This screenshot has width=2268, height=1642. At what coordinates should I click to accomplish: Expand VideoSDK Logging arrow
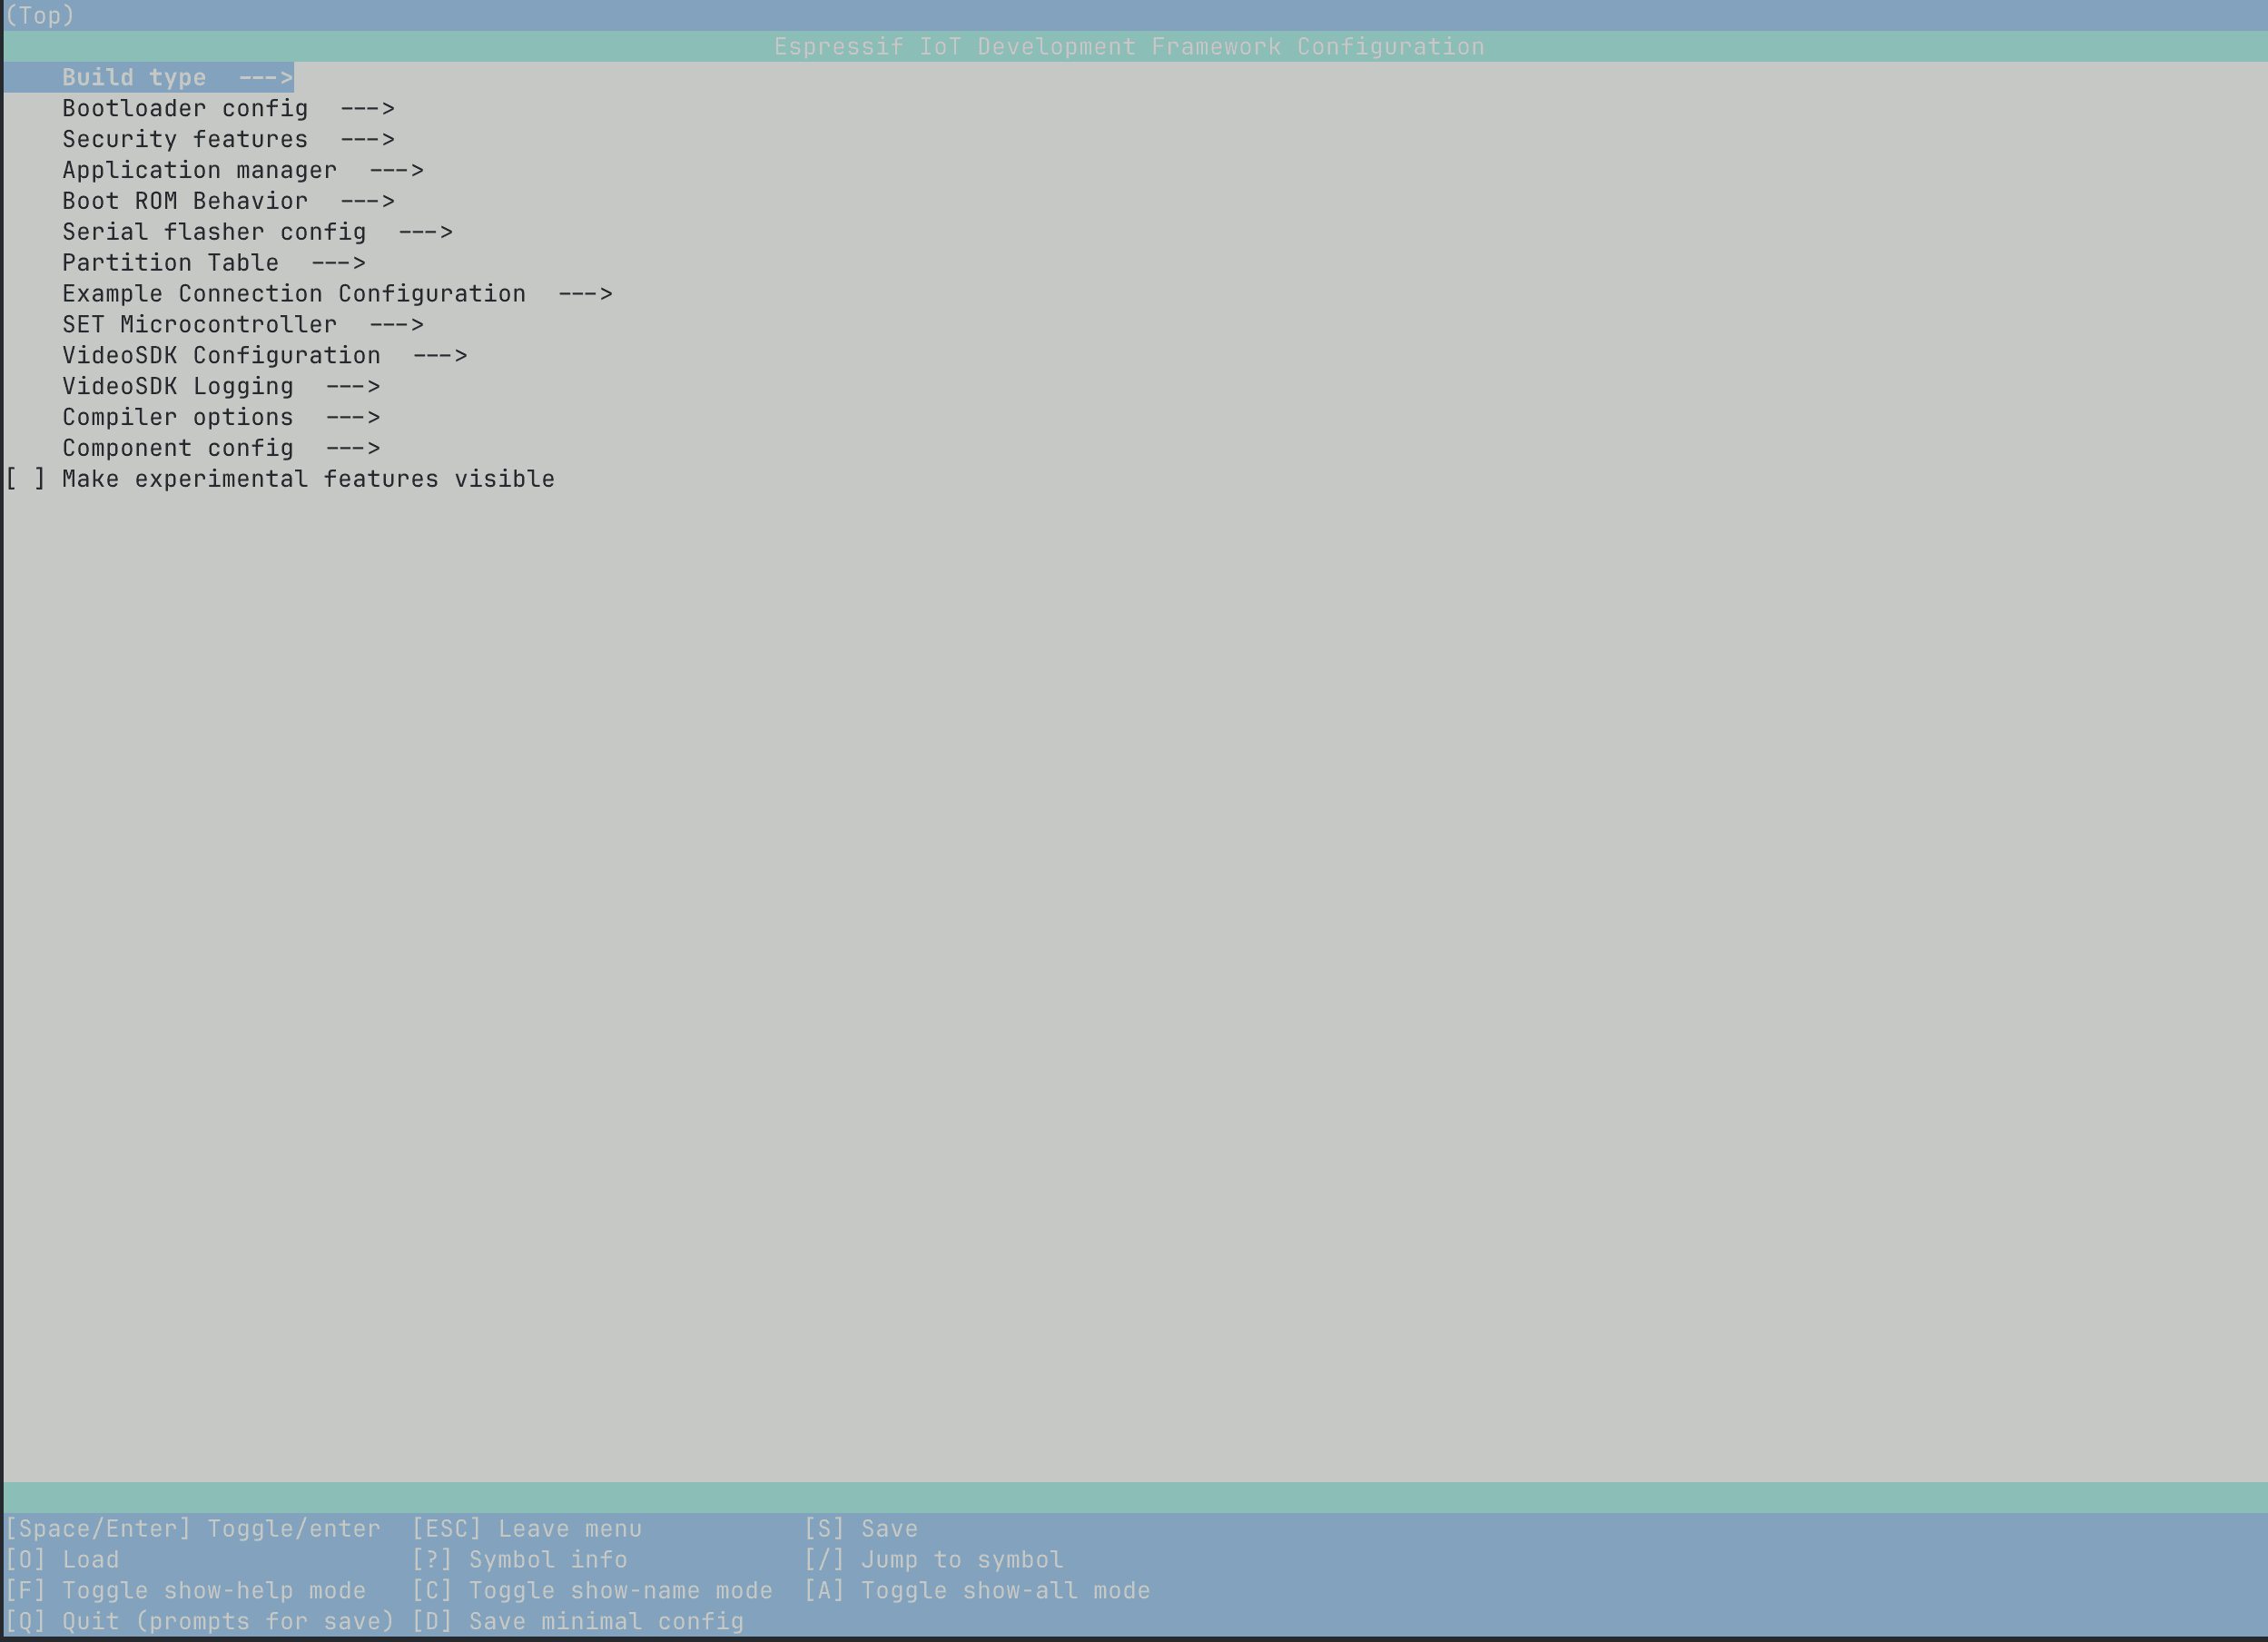353,387
